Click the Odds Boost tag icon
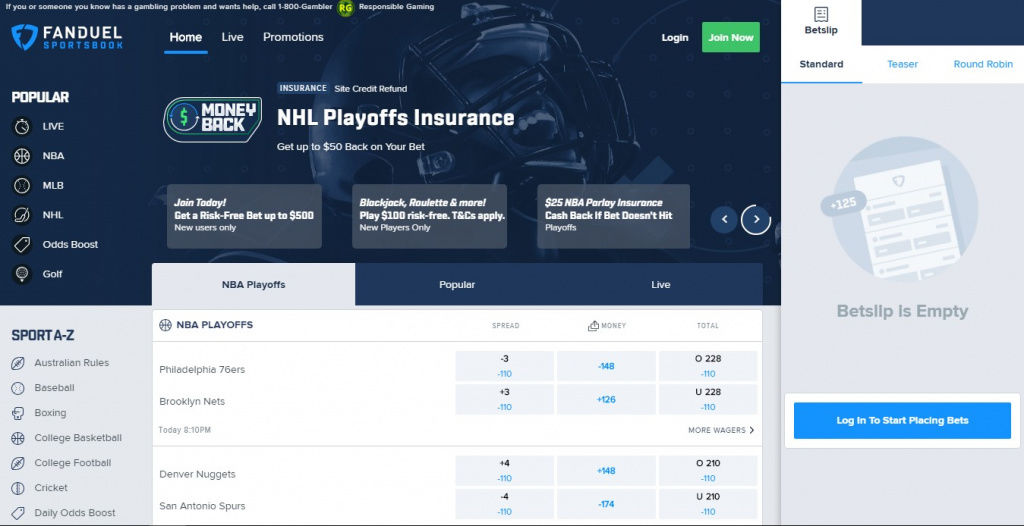 click(22, 244)
